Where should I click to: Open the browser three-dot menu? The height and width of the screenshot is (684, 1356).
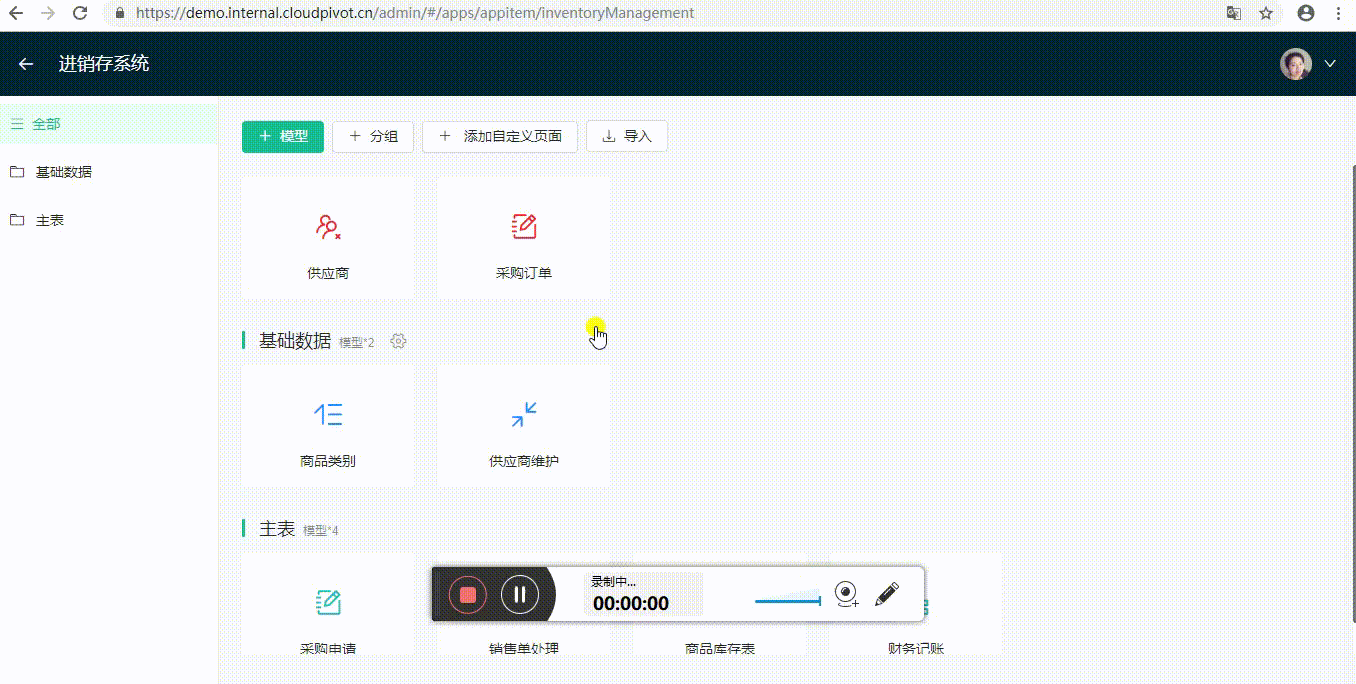click(x=1337, y=14)
